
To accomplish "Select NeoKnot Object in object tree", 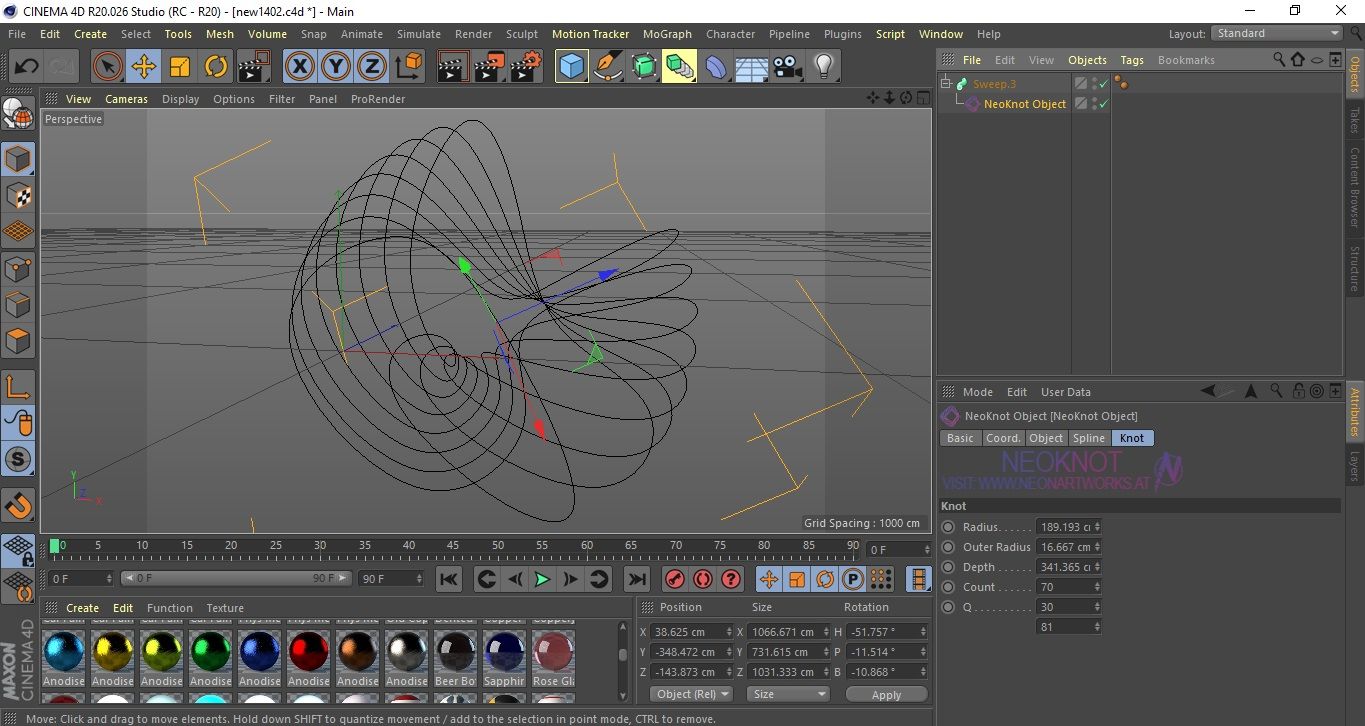I will coord(1024,104).
